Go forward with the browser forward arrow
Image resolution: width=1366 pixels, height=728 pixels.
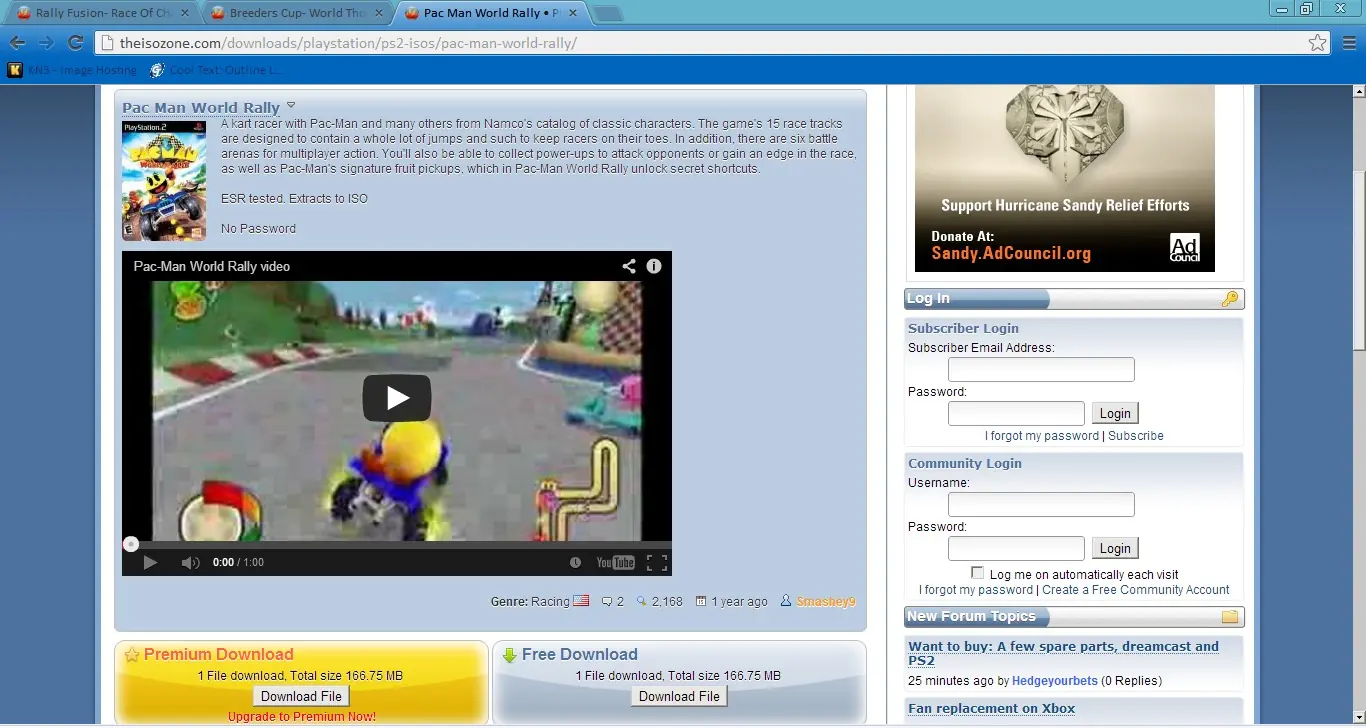tap(46, 43)
